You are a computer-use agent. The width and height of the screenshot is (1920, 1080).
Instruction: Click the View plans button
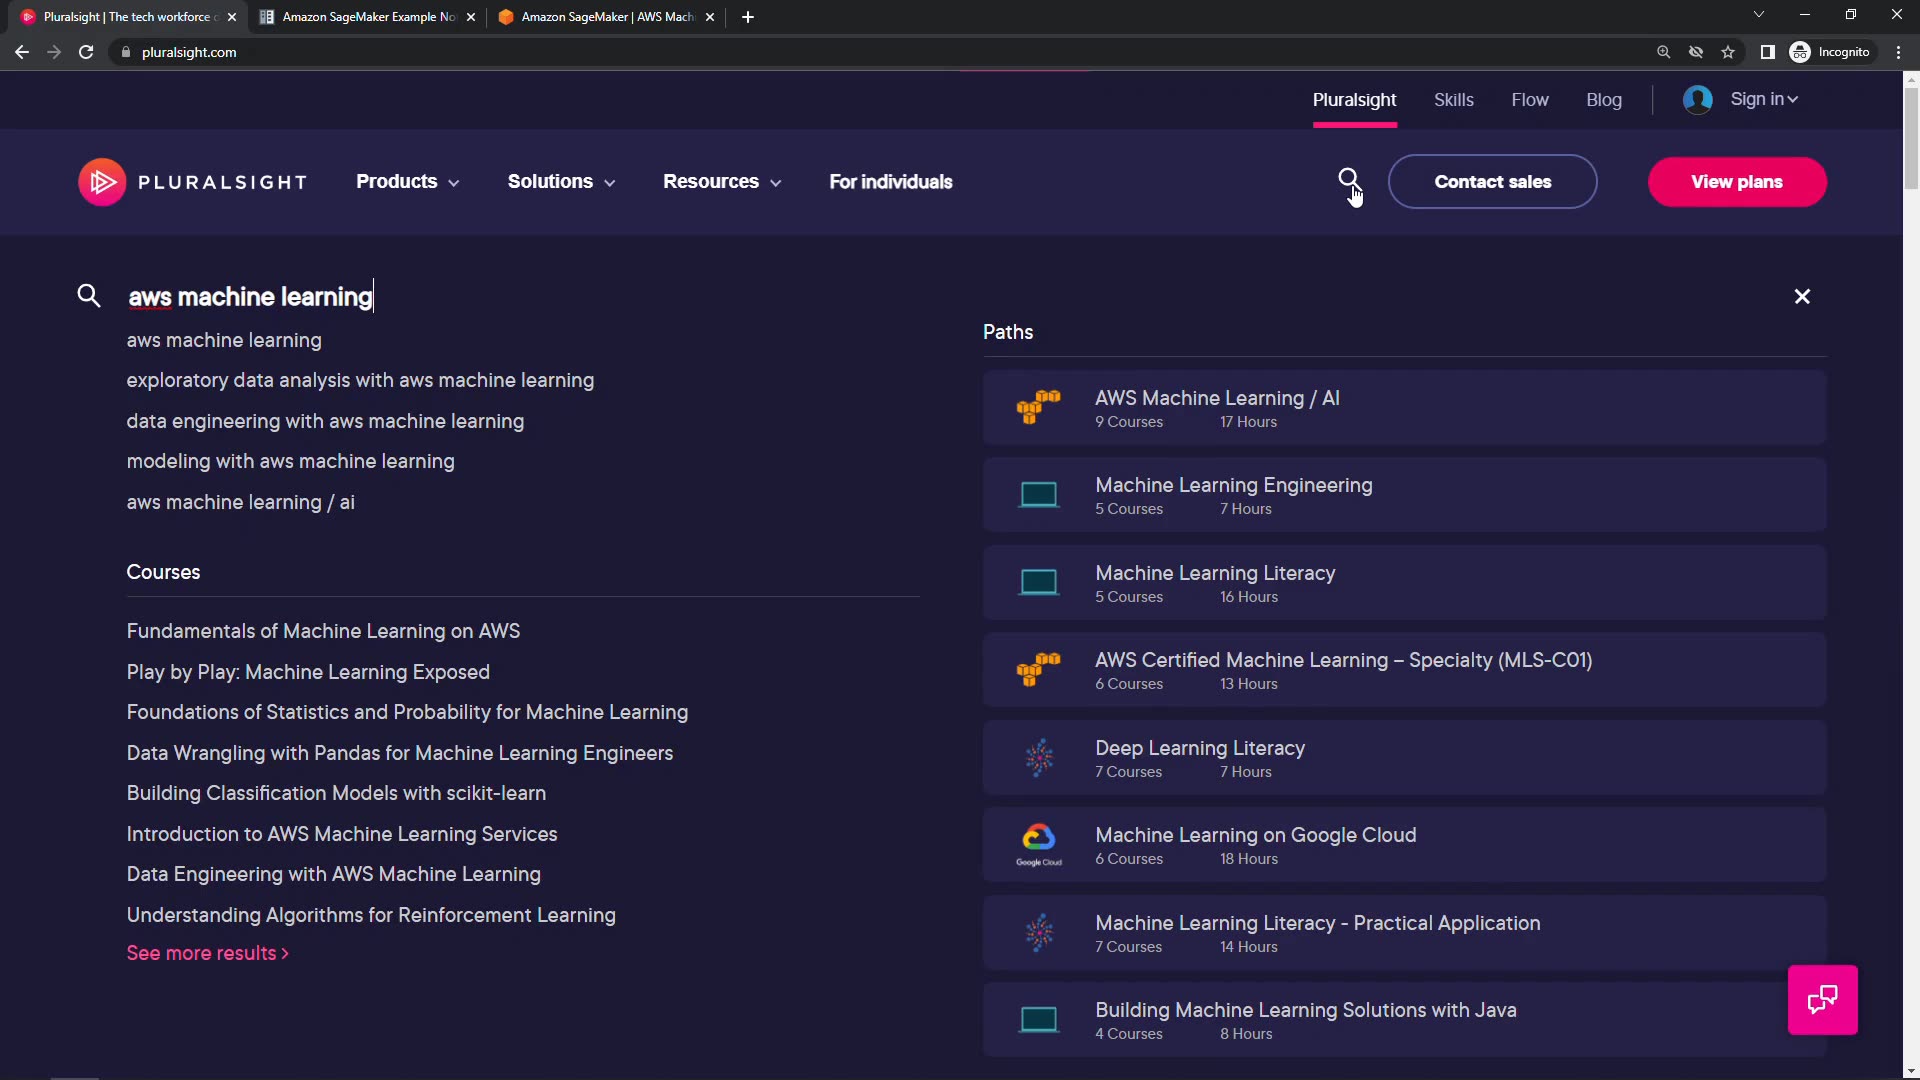click(x=1736, y=182)
